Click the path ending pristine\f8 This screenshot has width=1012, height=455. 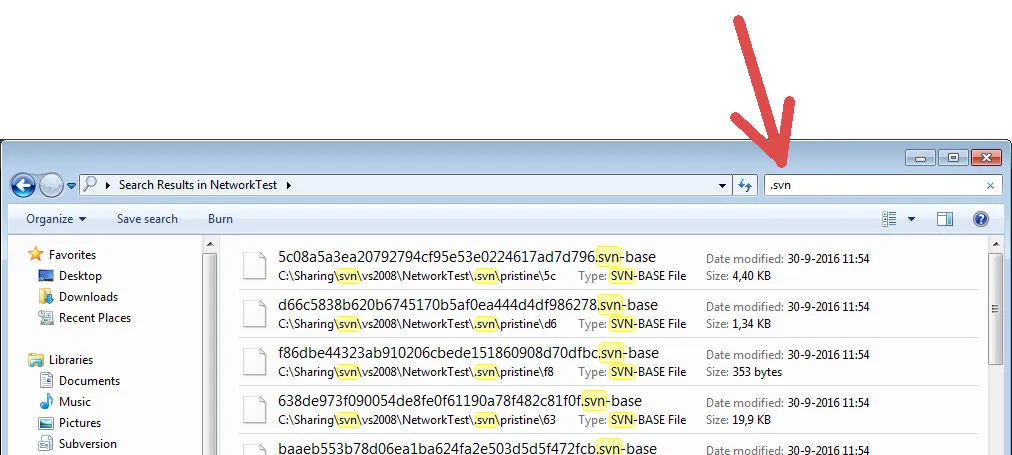click(x=416, y=372)
